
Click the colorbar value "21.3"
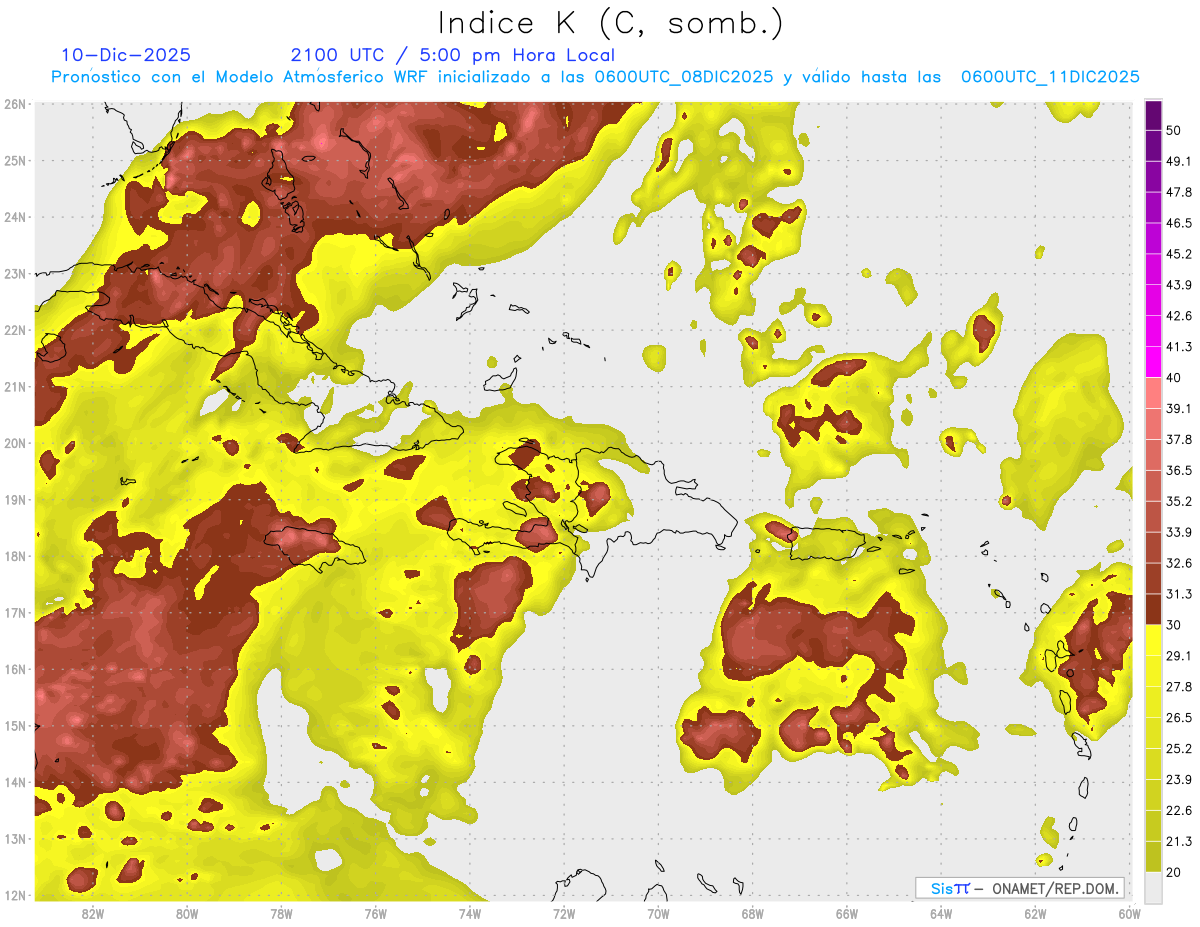coord(1179,841)
